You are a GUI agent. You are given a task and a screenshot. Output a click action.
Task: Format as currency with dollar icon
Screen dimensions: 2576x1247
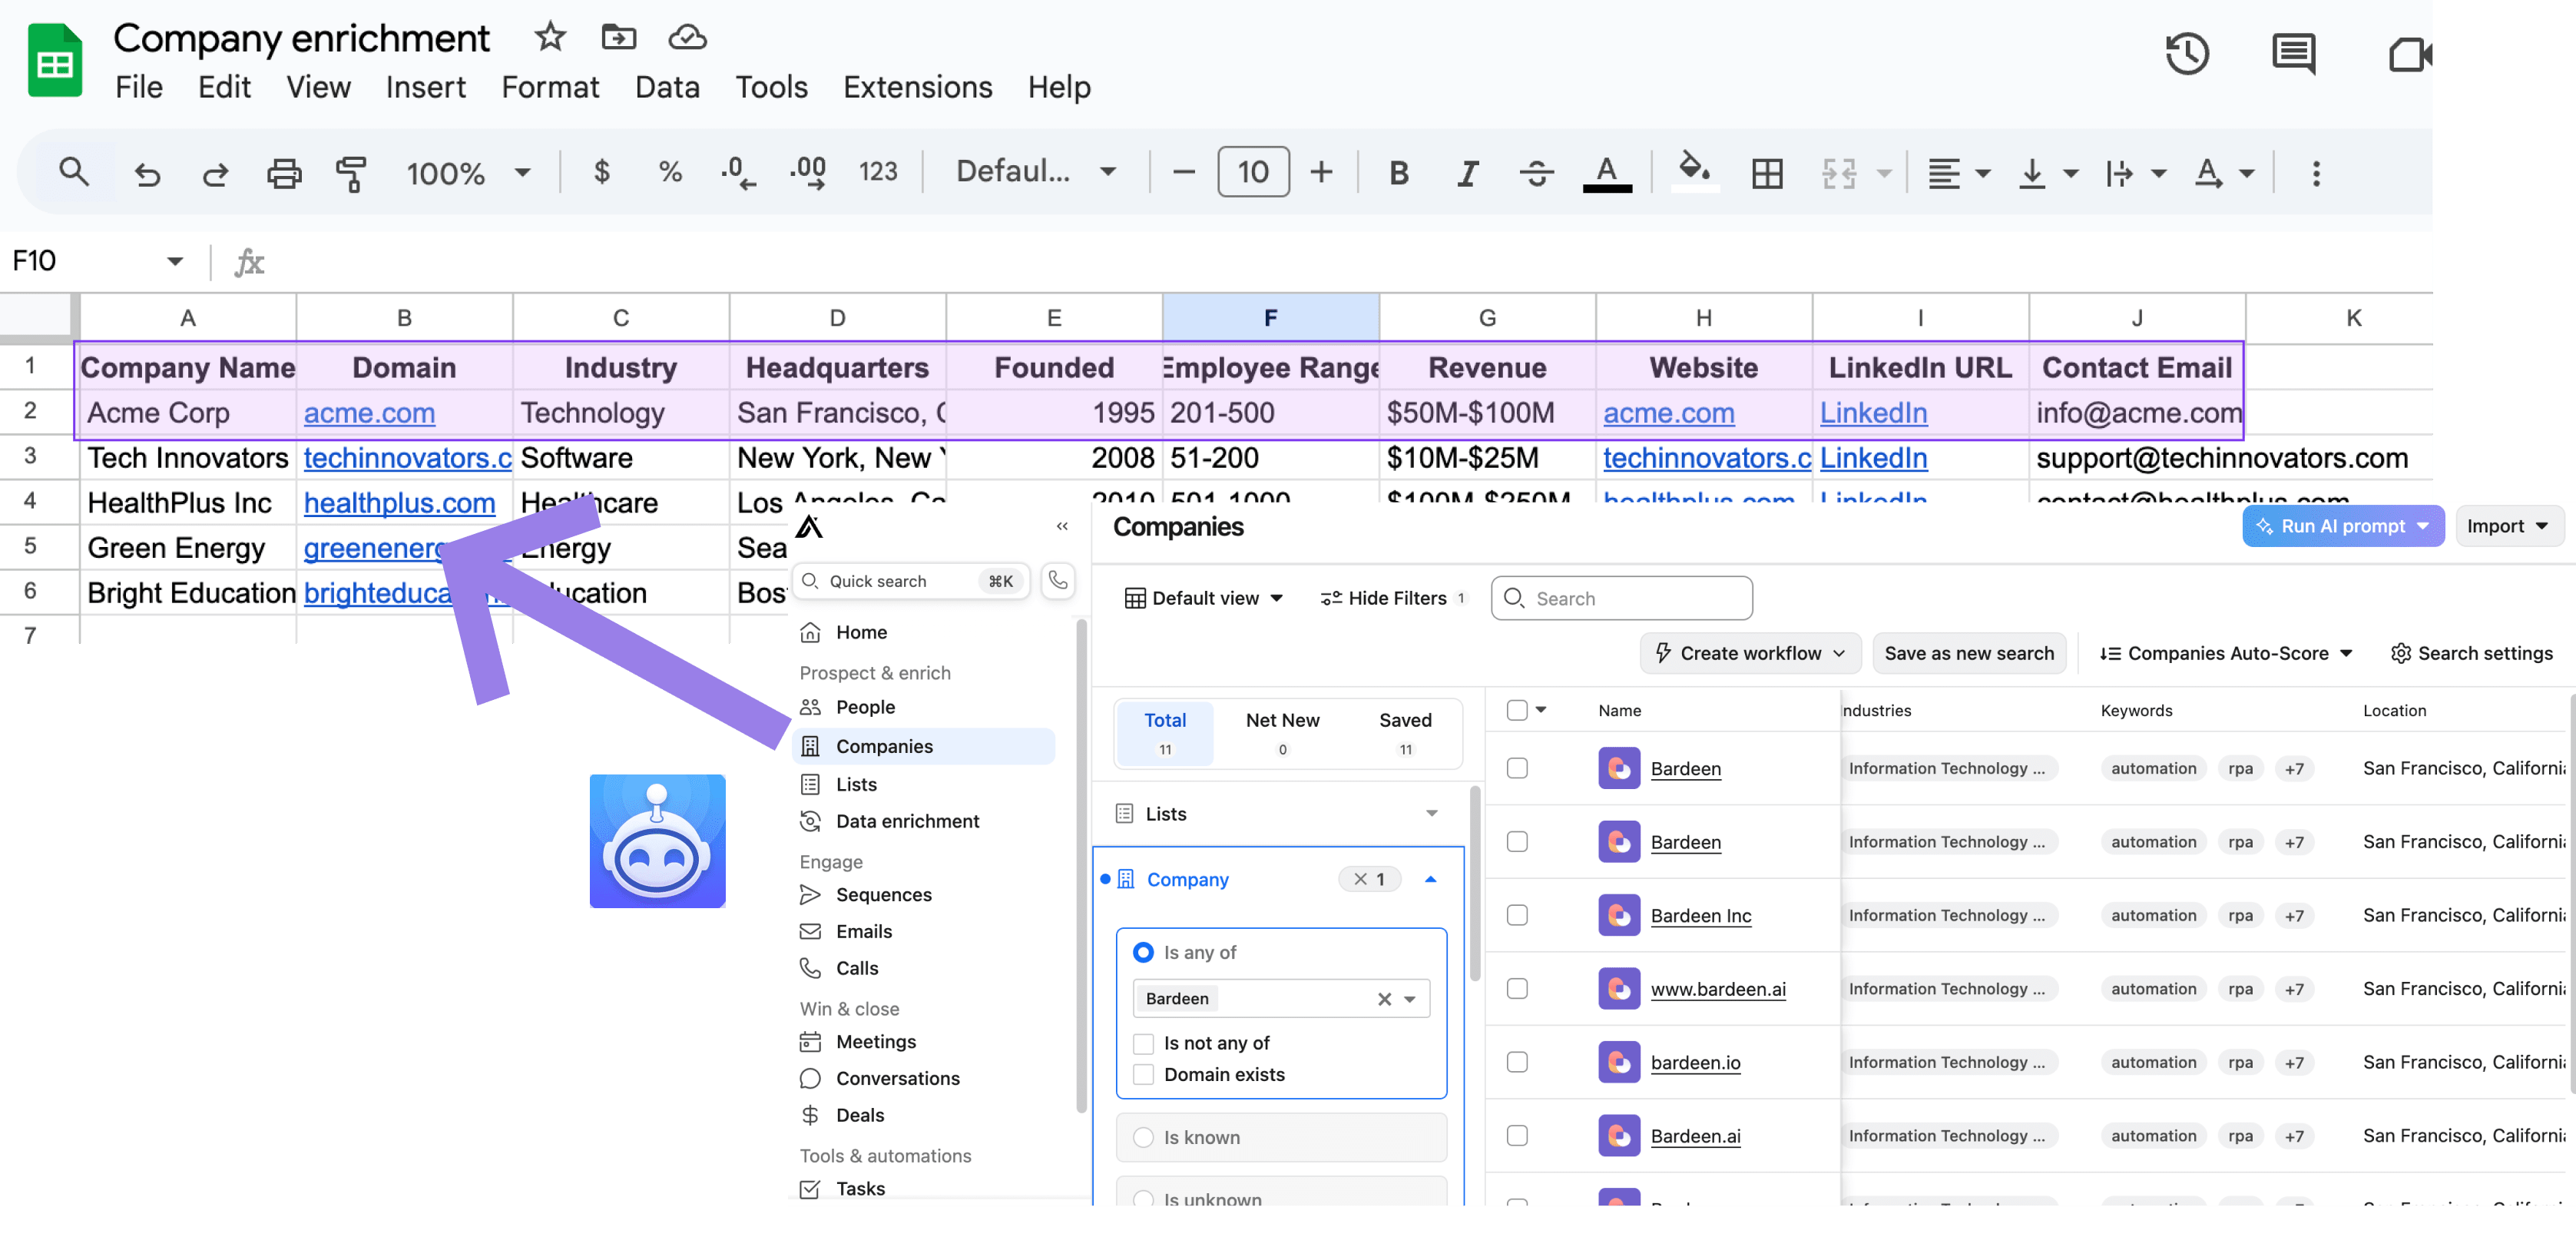(x=601, y=172)
